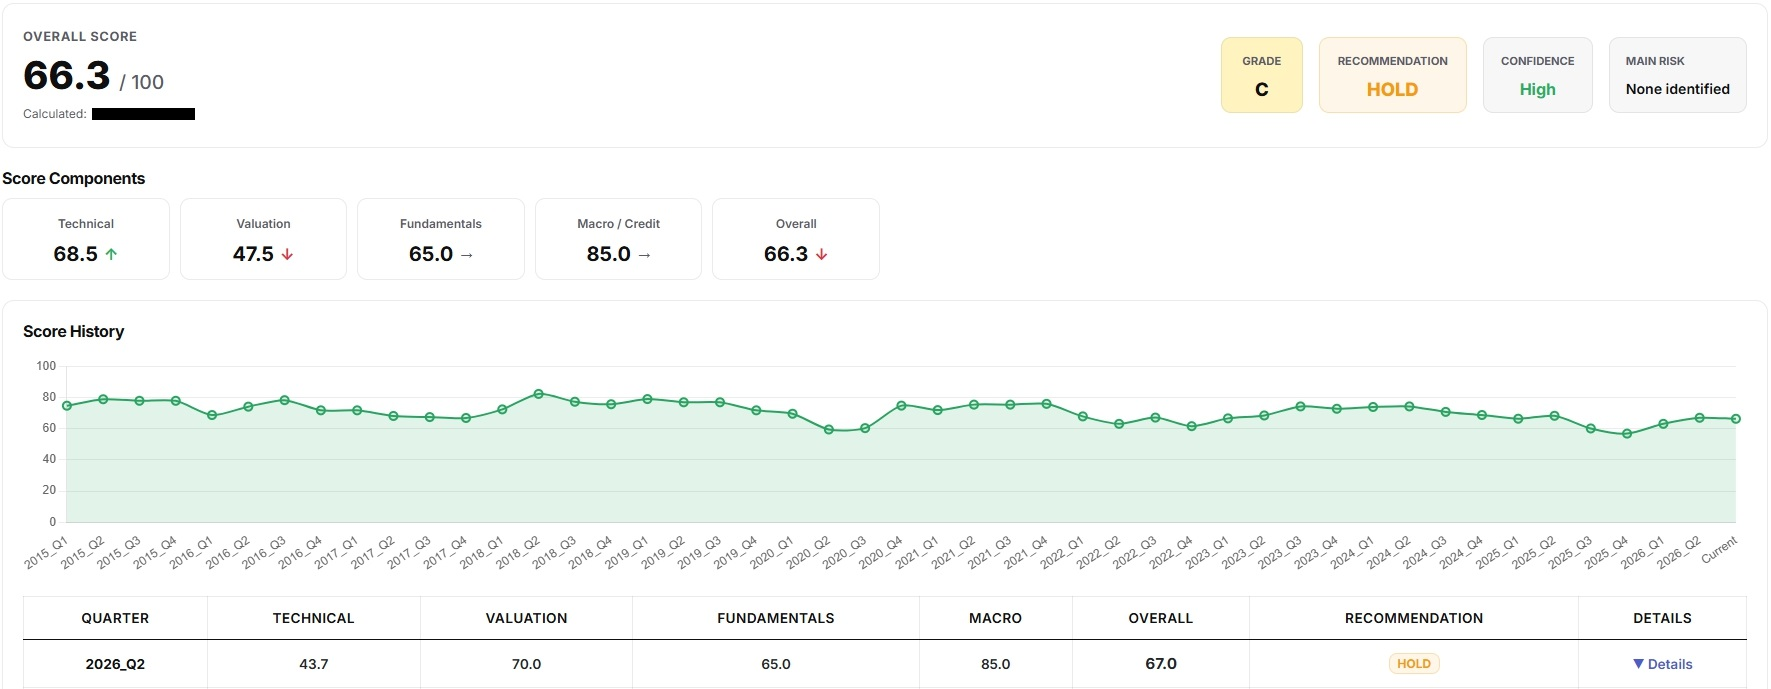Click the QUARTER column header
Image resolution: width=1771 pixels, height=689 pixels.
click(x=115, y=618)
